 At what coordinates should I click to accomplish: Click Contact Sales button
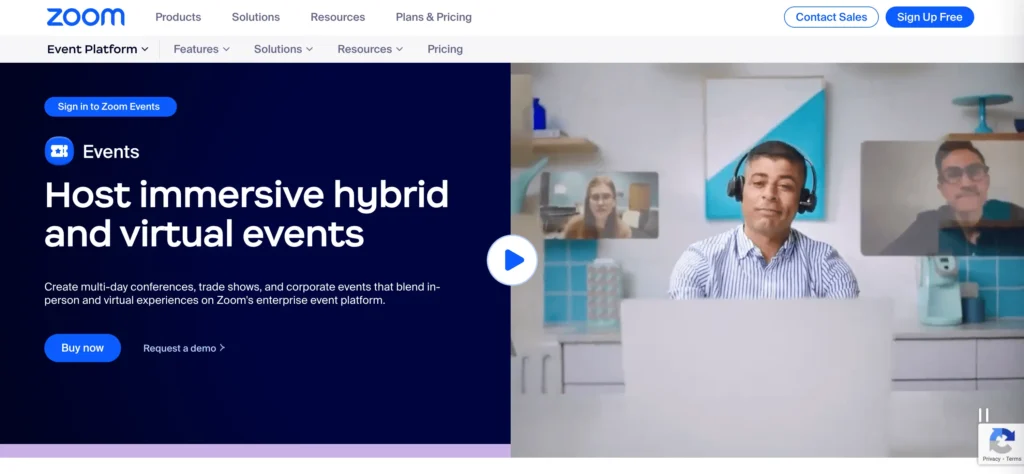831,17
